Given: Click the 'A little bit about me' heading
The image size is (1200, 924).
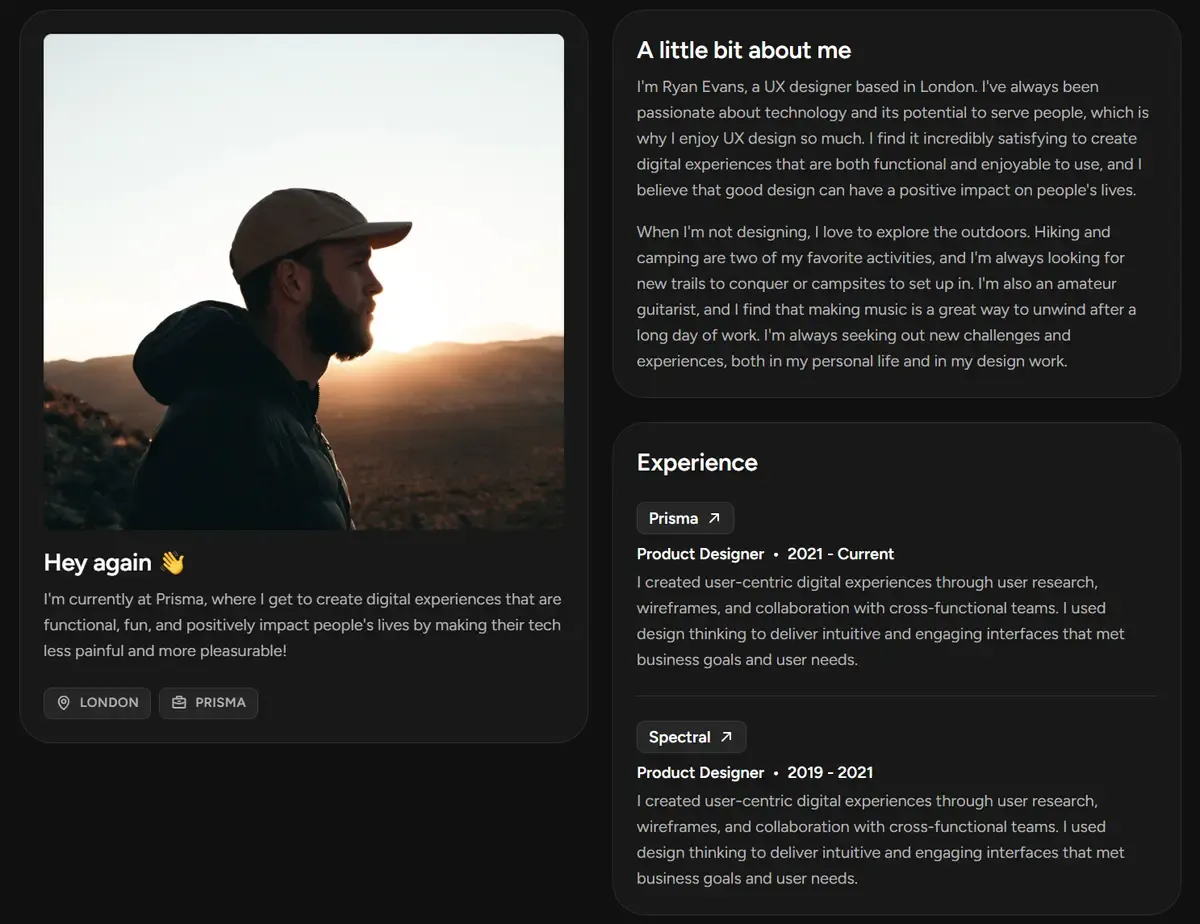Looking at the screenshot, I should coord(744,50).
